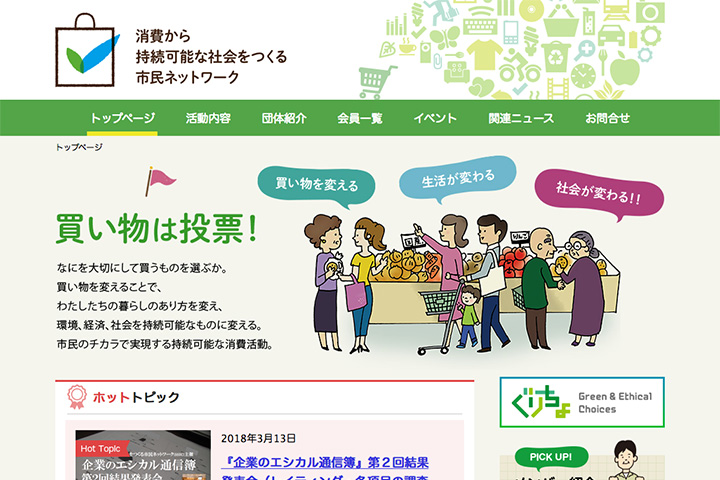
Task: Click the pink flag icon
Action: click(x=160, y=181)
